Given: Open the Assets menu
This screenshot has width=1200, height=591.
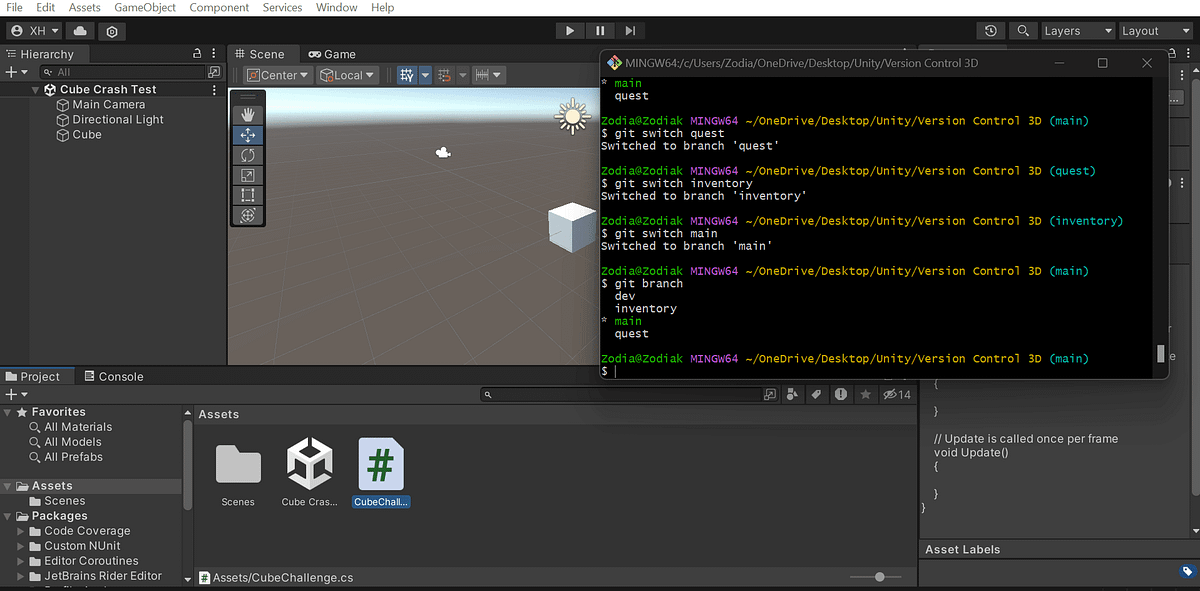Looking at the screenshot, I should pyautogui.click(x=84, y=7).
